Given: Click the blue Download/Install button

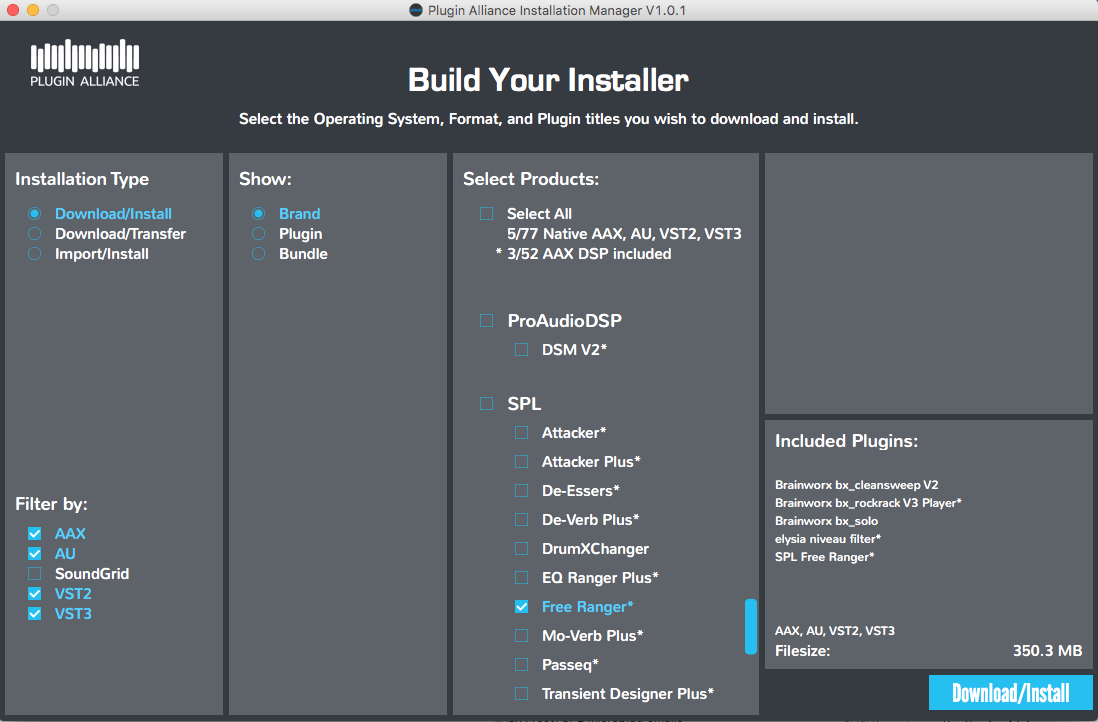Looking at the screenshot, I should (x=1010, y=693).
